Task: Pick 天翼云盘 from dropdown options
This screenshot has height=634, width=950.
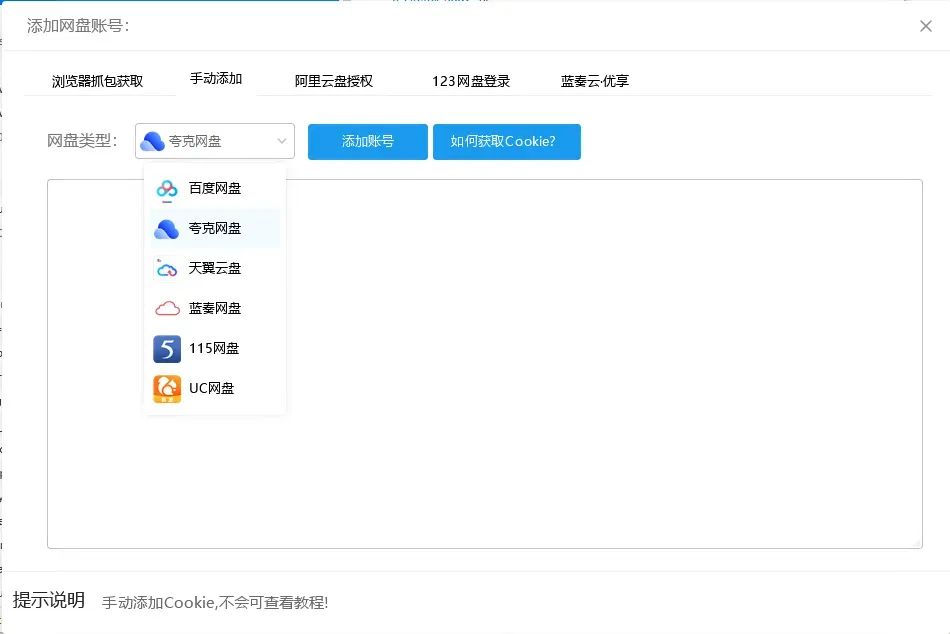Action: pos(215,269)
